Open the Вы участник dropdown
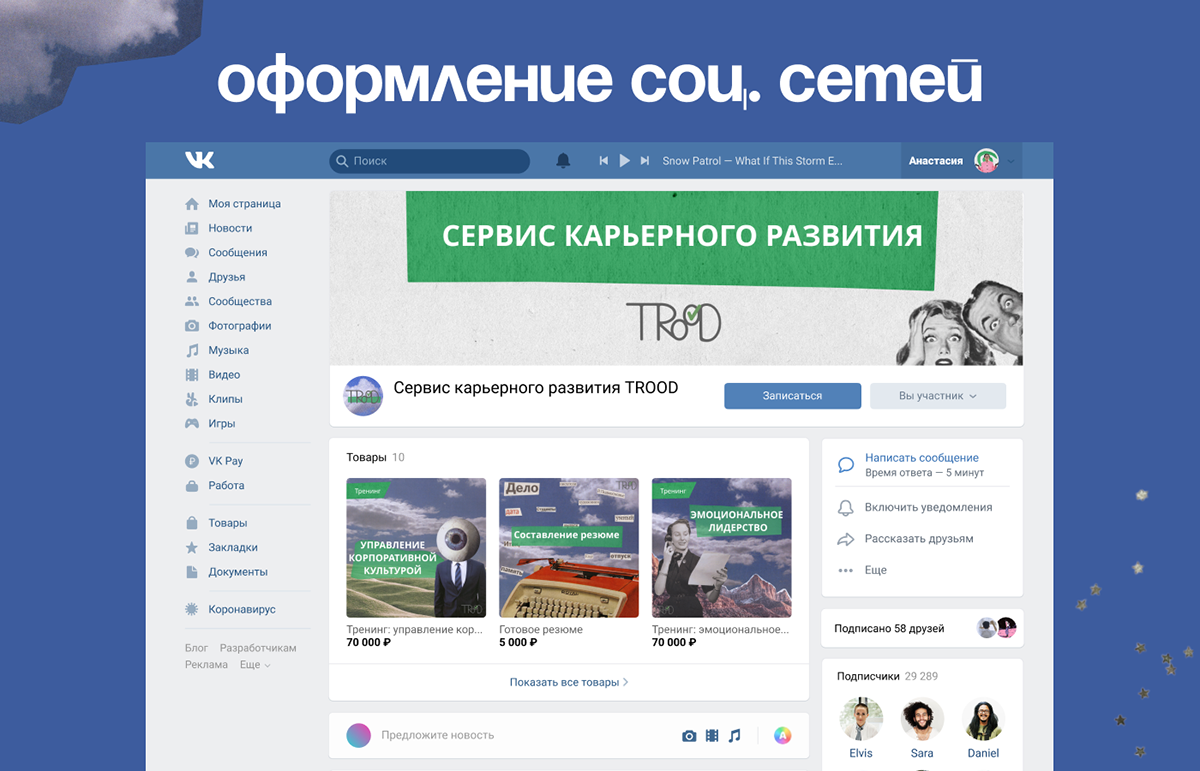This screenshot has height=771, width=1200. tap(938, 396)
